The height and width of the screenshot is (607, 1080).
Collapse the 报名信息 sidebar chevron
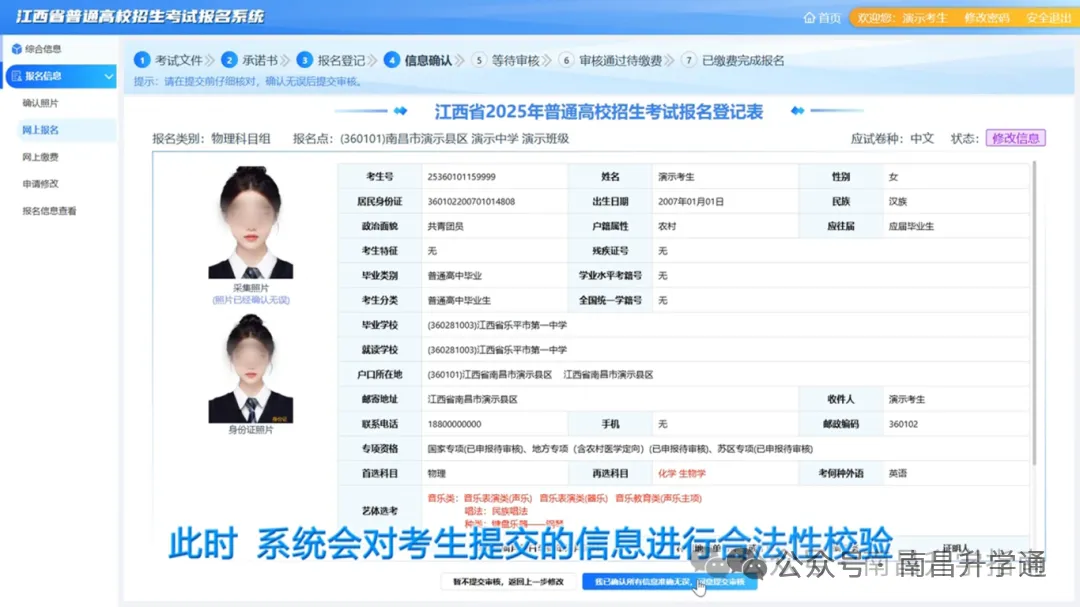(108, 76)
